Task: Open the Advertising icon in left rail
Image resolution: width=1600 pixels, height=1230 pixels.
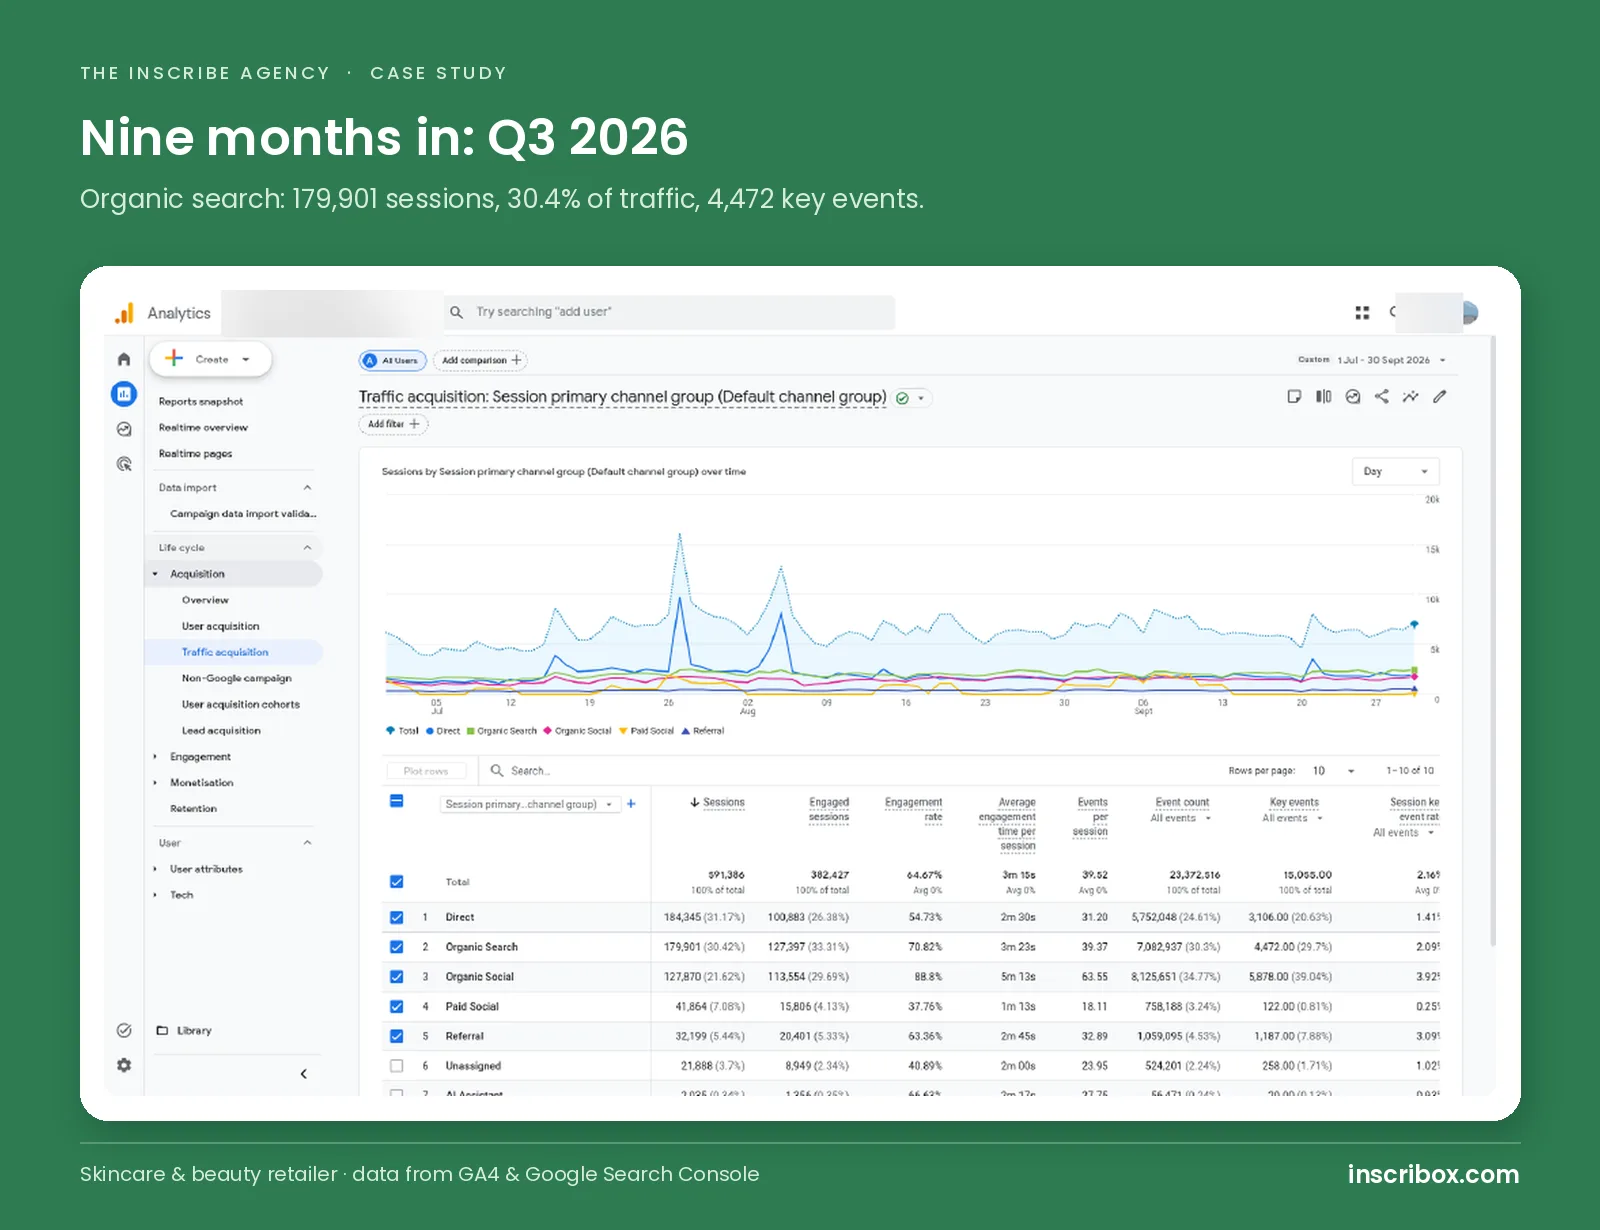Action: pos(124,464)
